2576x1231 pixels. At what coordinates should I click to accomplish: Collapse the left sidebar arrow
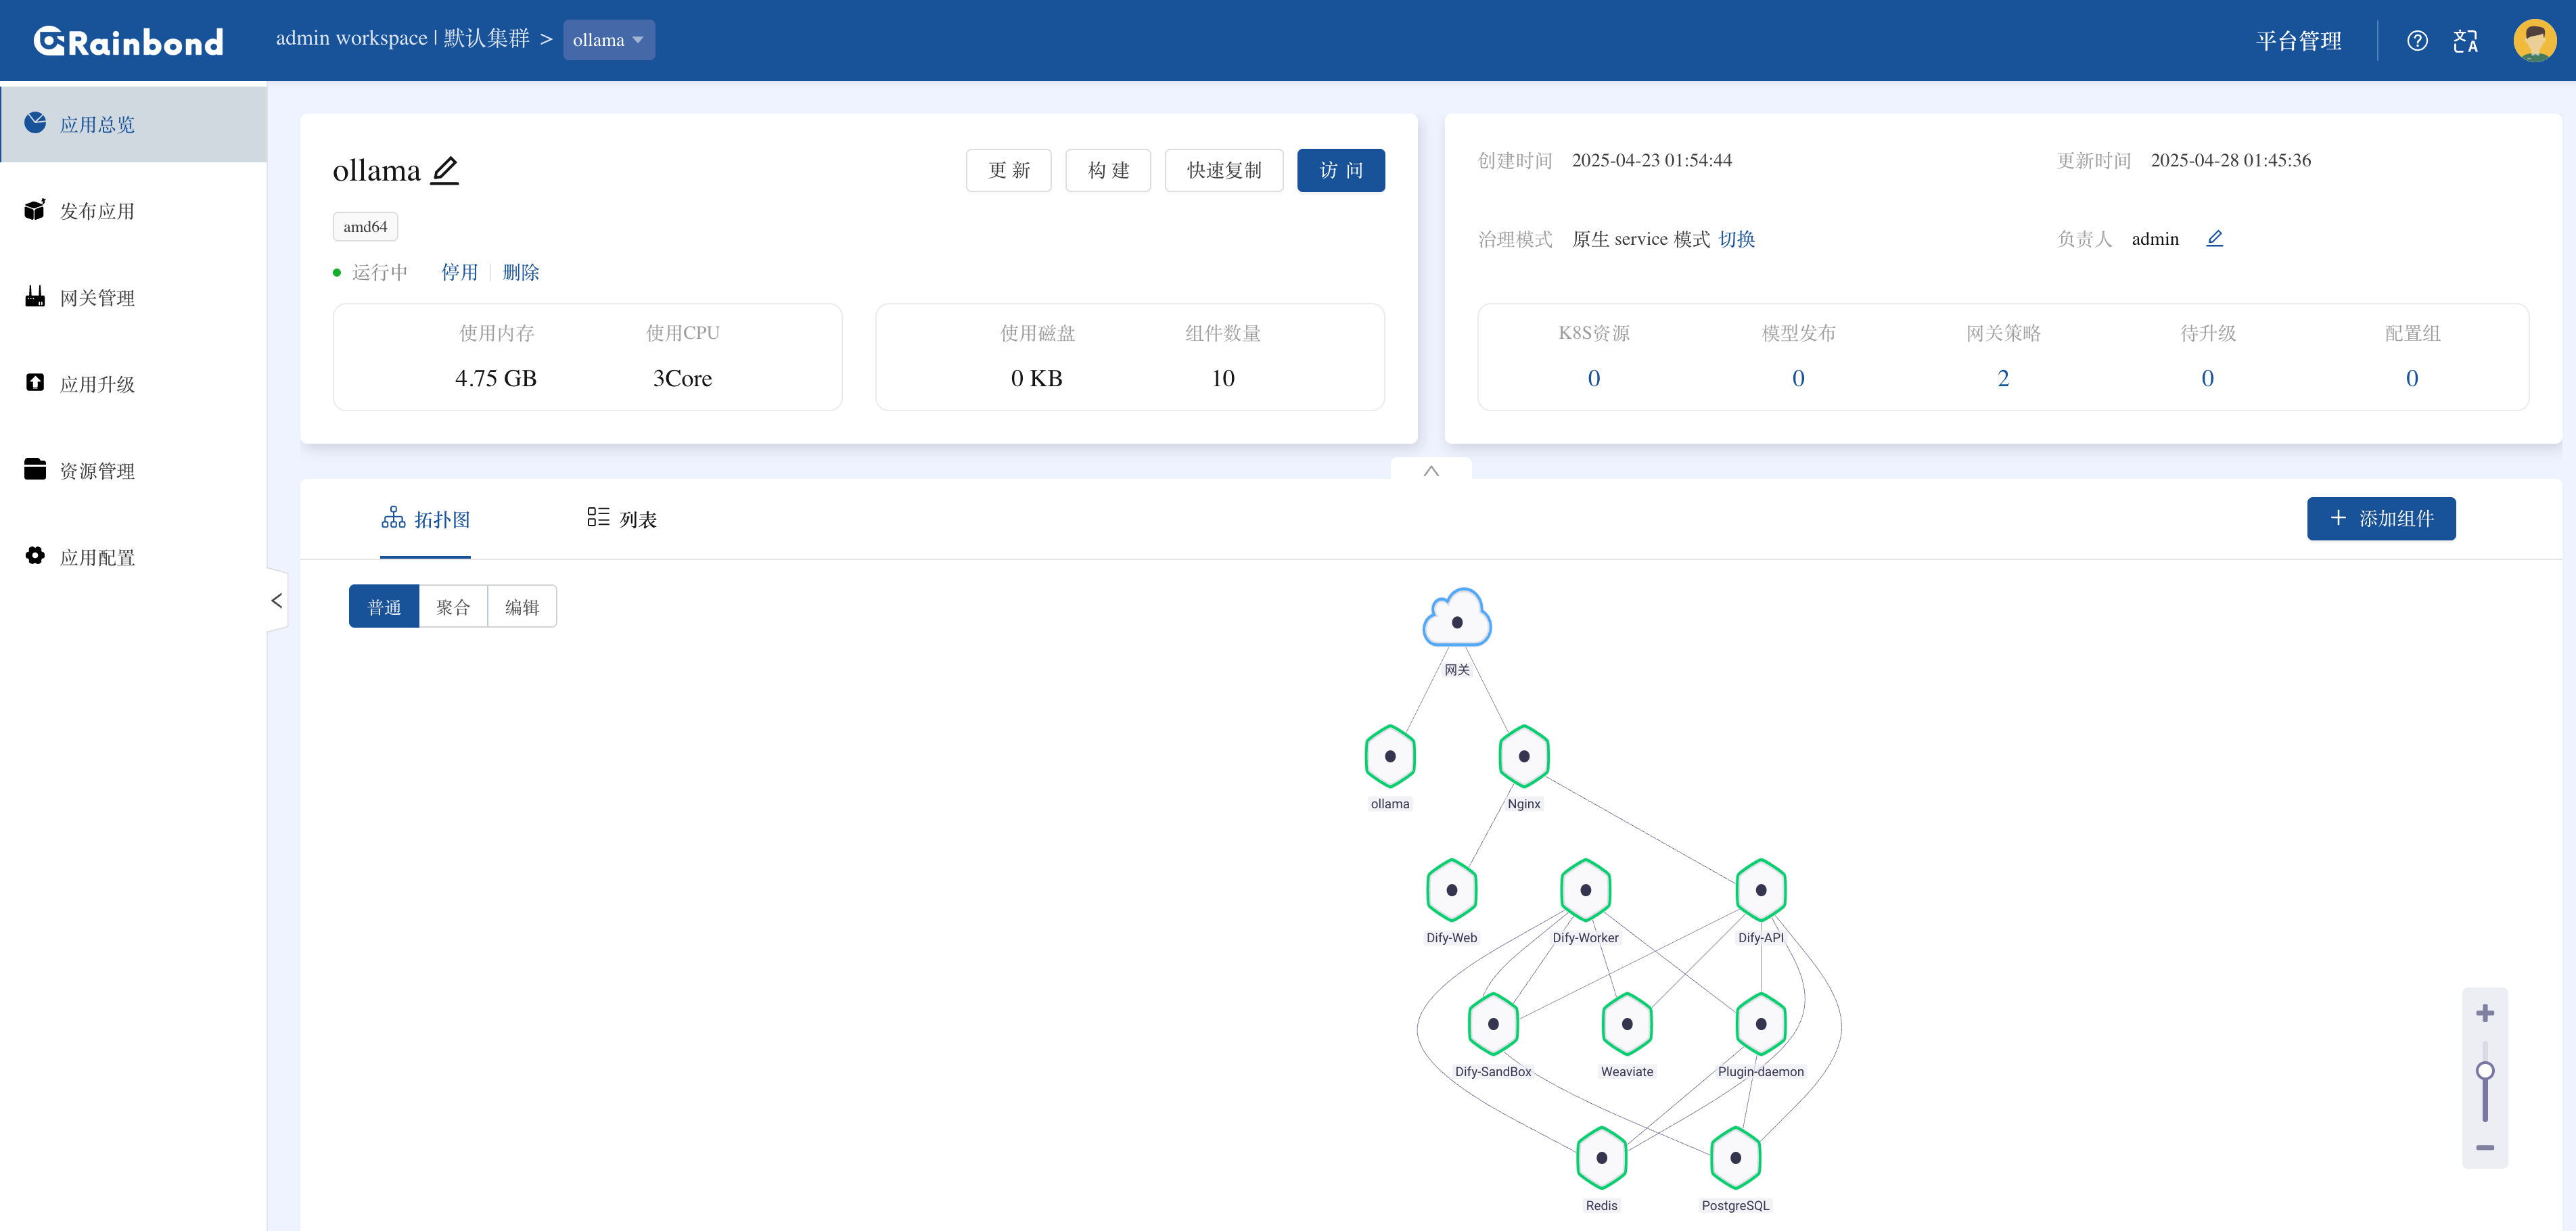277,600
